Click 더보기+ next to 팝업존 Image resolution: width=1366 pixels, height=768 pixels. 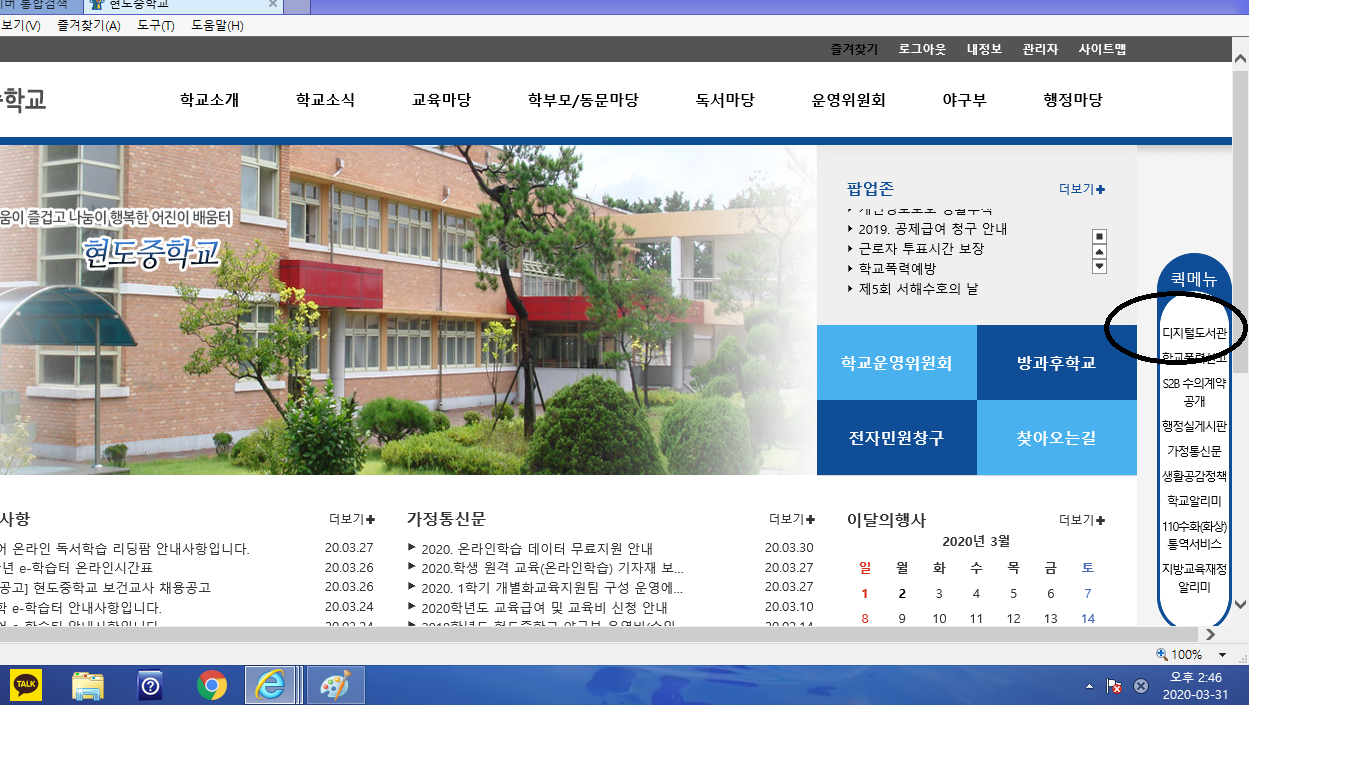pyautogui.click(x=1082, y=189)
